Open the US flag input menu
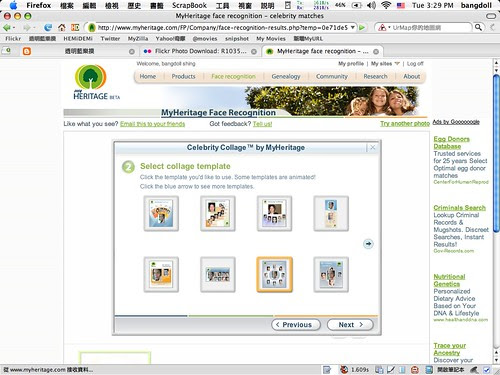This screenshot has height=375, width=500. (x=401, y=6)
